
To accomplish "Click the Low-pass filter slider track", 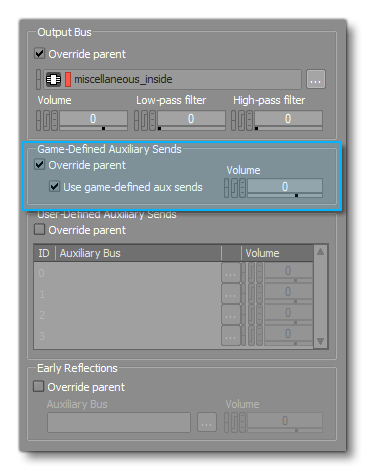I will 191,128.
